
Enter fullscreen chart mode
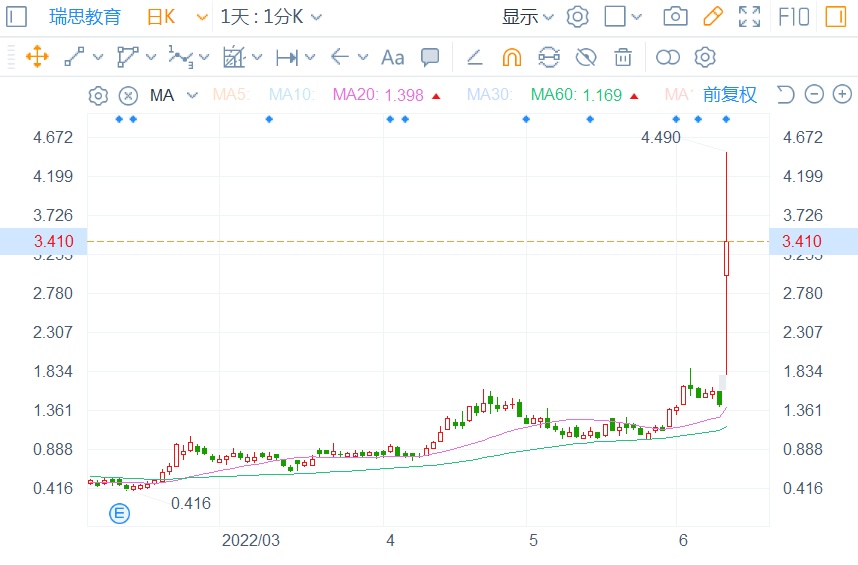(x=749, y=16)
